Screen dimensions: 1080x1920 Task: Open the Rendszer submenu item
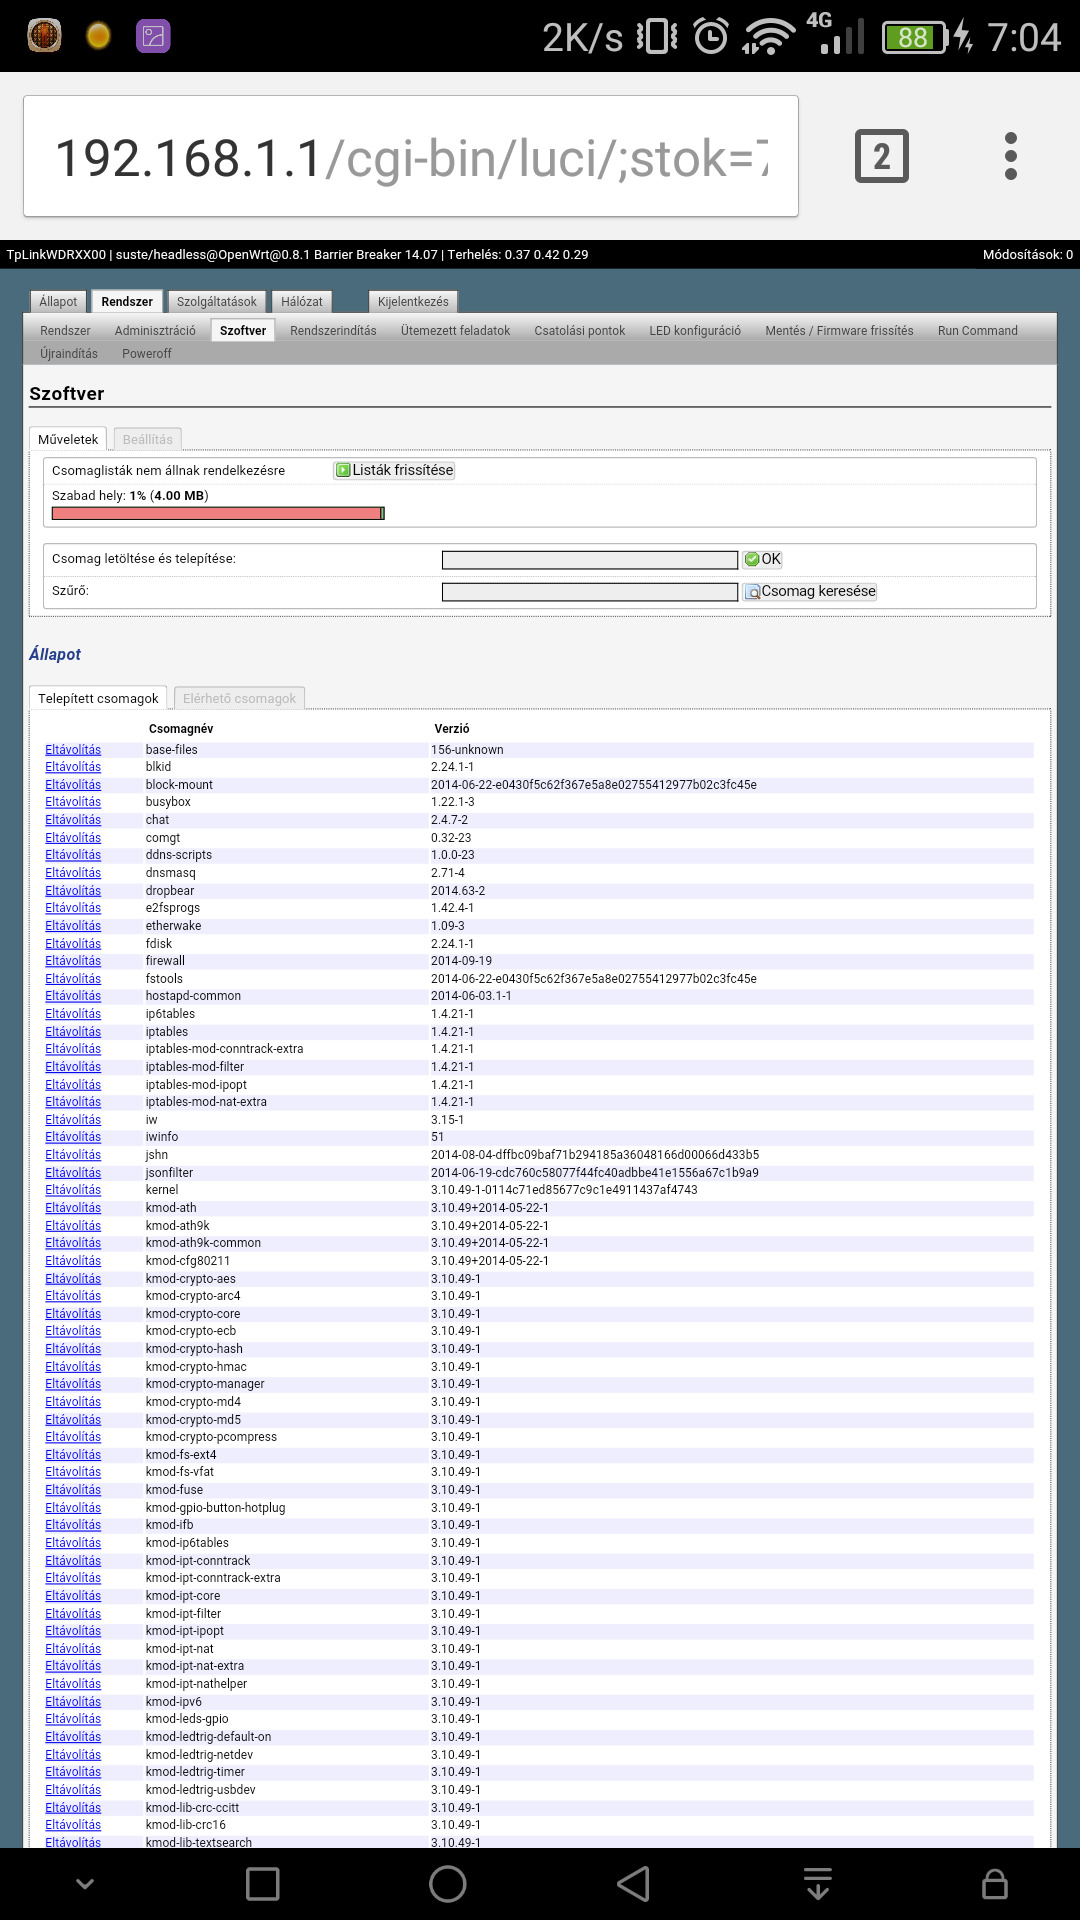tap(65, 331)
